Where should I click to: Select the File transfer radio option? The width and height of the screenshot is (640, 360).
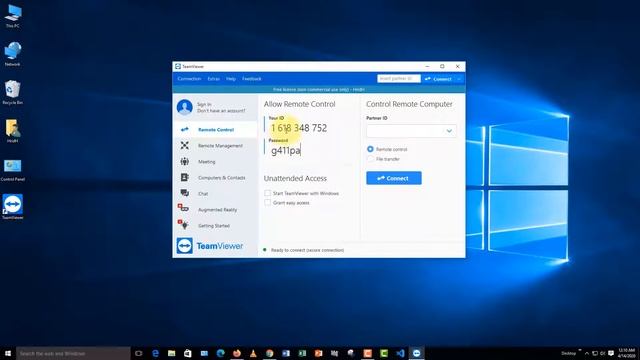(x=370, y=159)
